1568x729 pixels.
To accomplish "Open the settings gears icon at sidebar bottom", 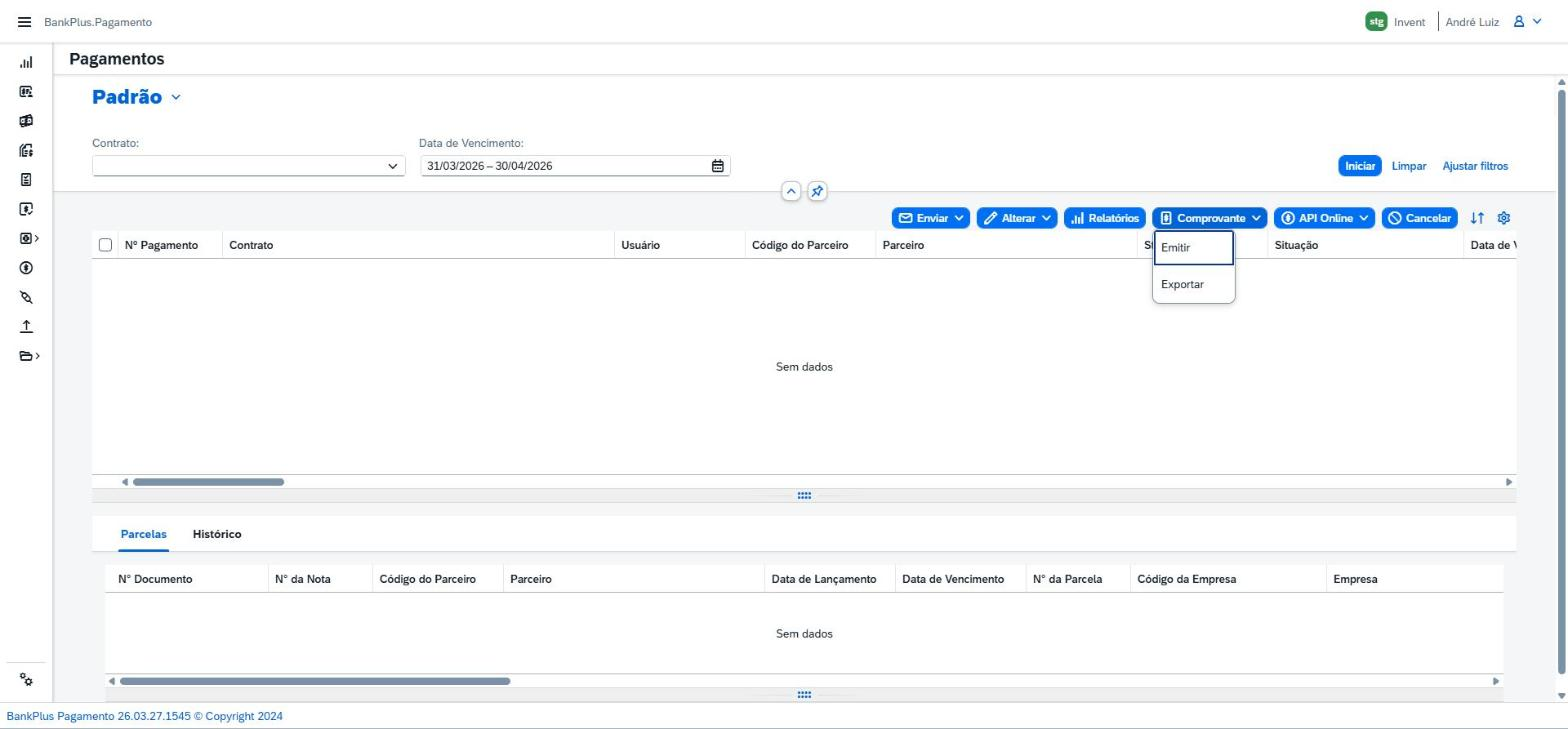I will click(x=26, y=680).
